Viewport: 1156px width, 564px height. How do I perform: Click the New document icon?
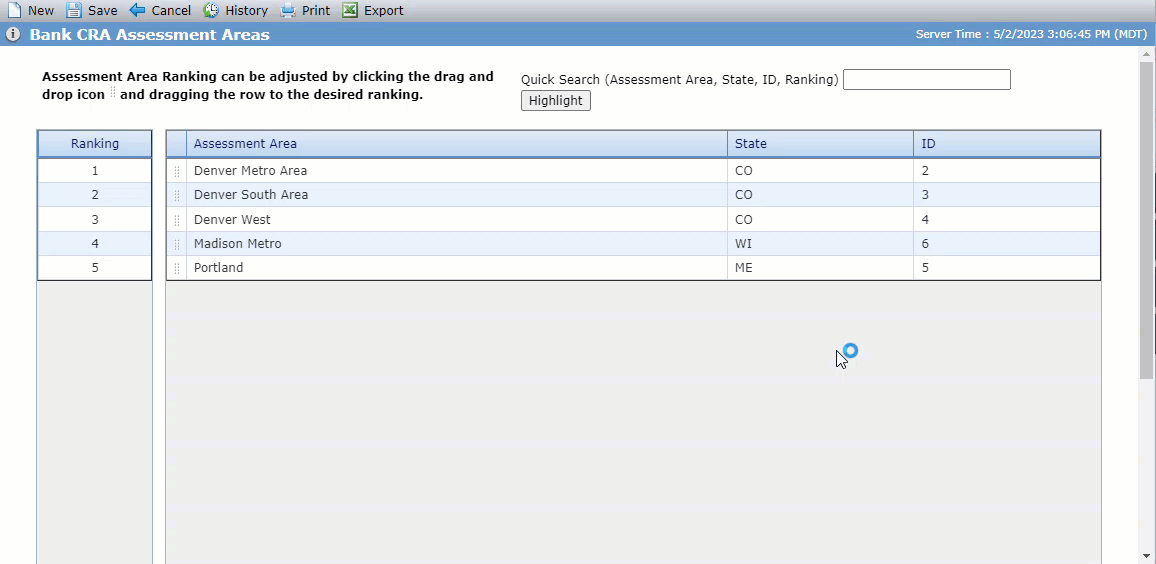[x=14, y=10]
